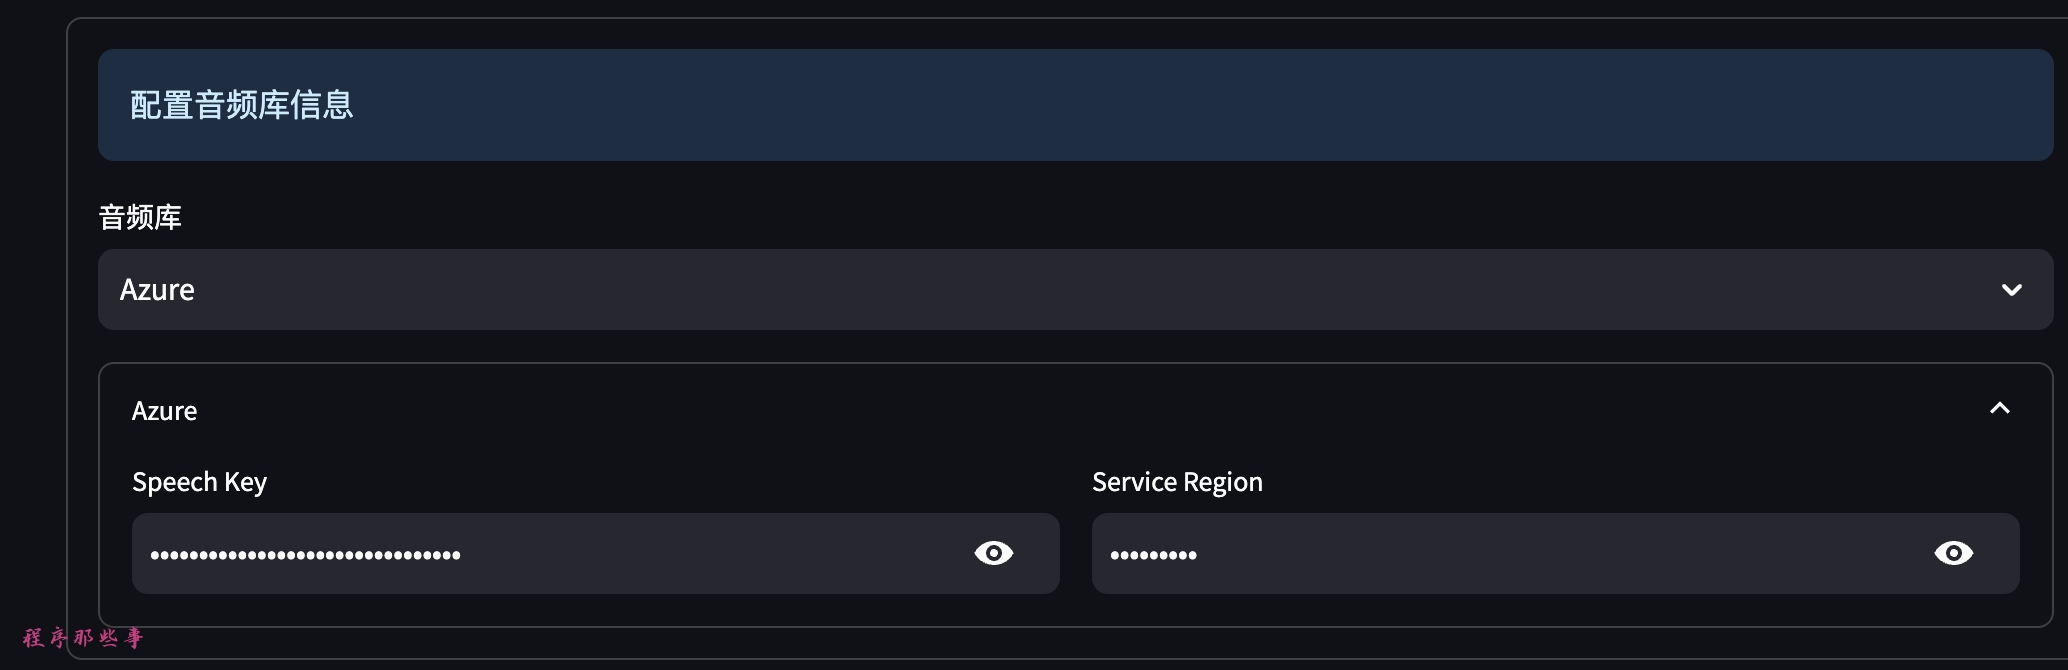Click the 程序那些事 watermark text
Screen dimensions: 2068x670
pyautogui.click(x=83, y=638)
